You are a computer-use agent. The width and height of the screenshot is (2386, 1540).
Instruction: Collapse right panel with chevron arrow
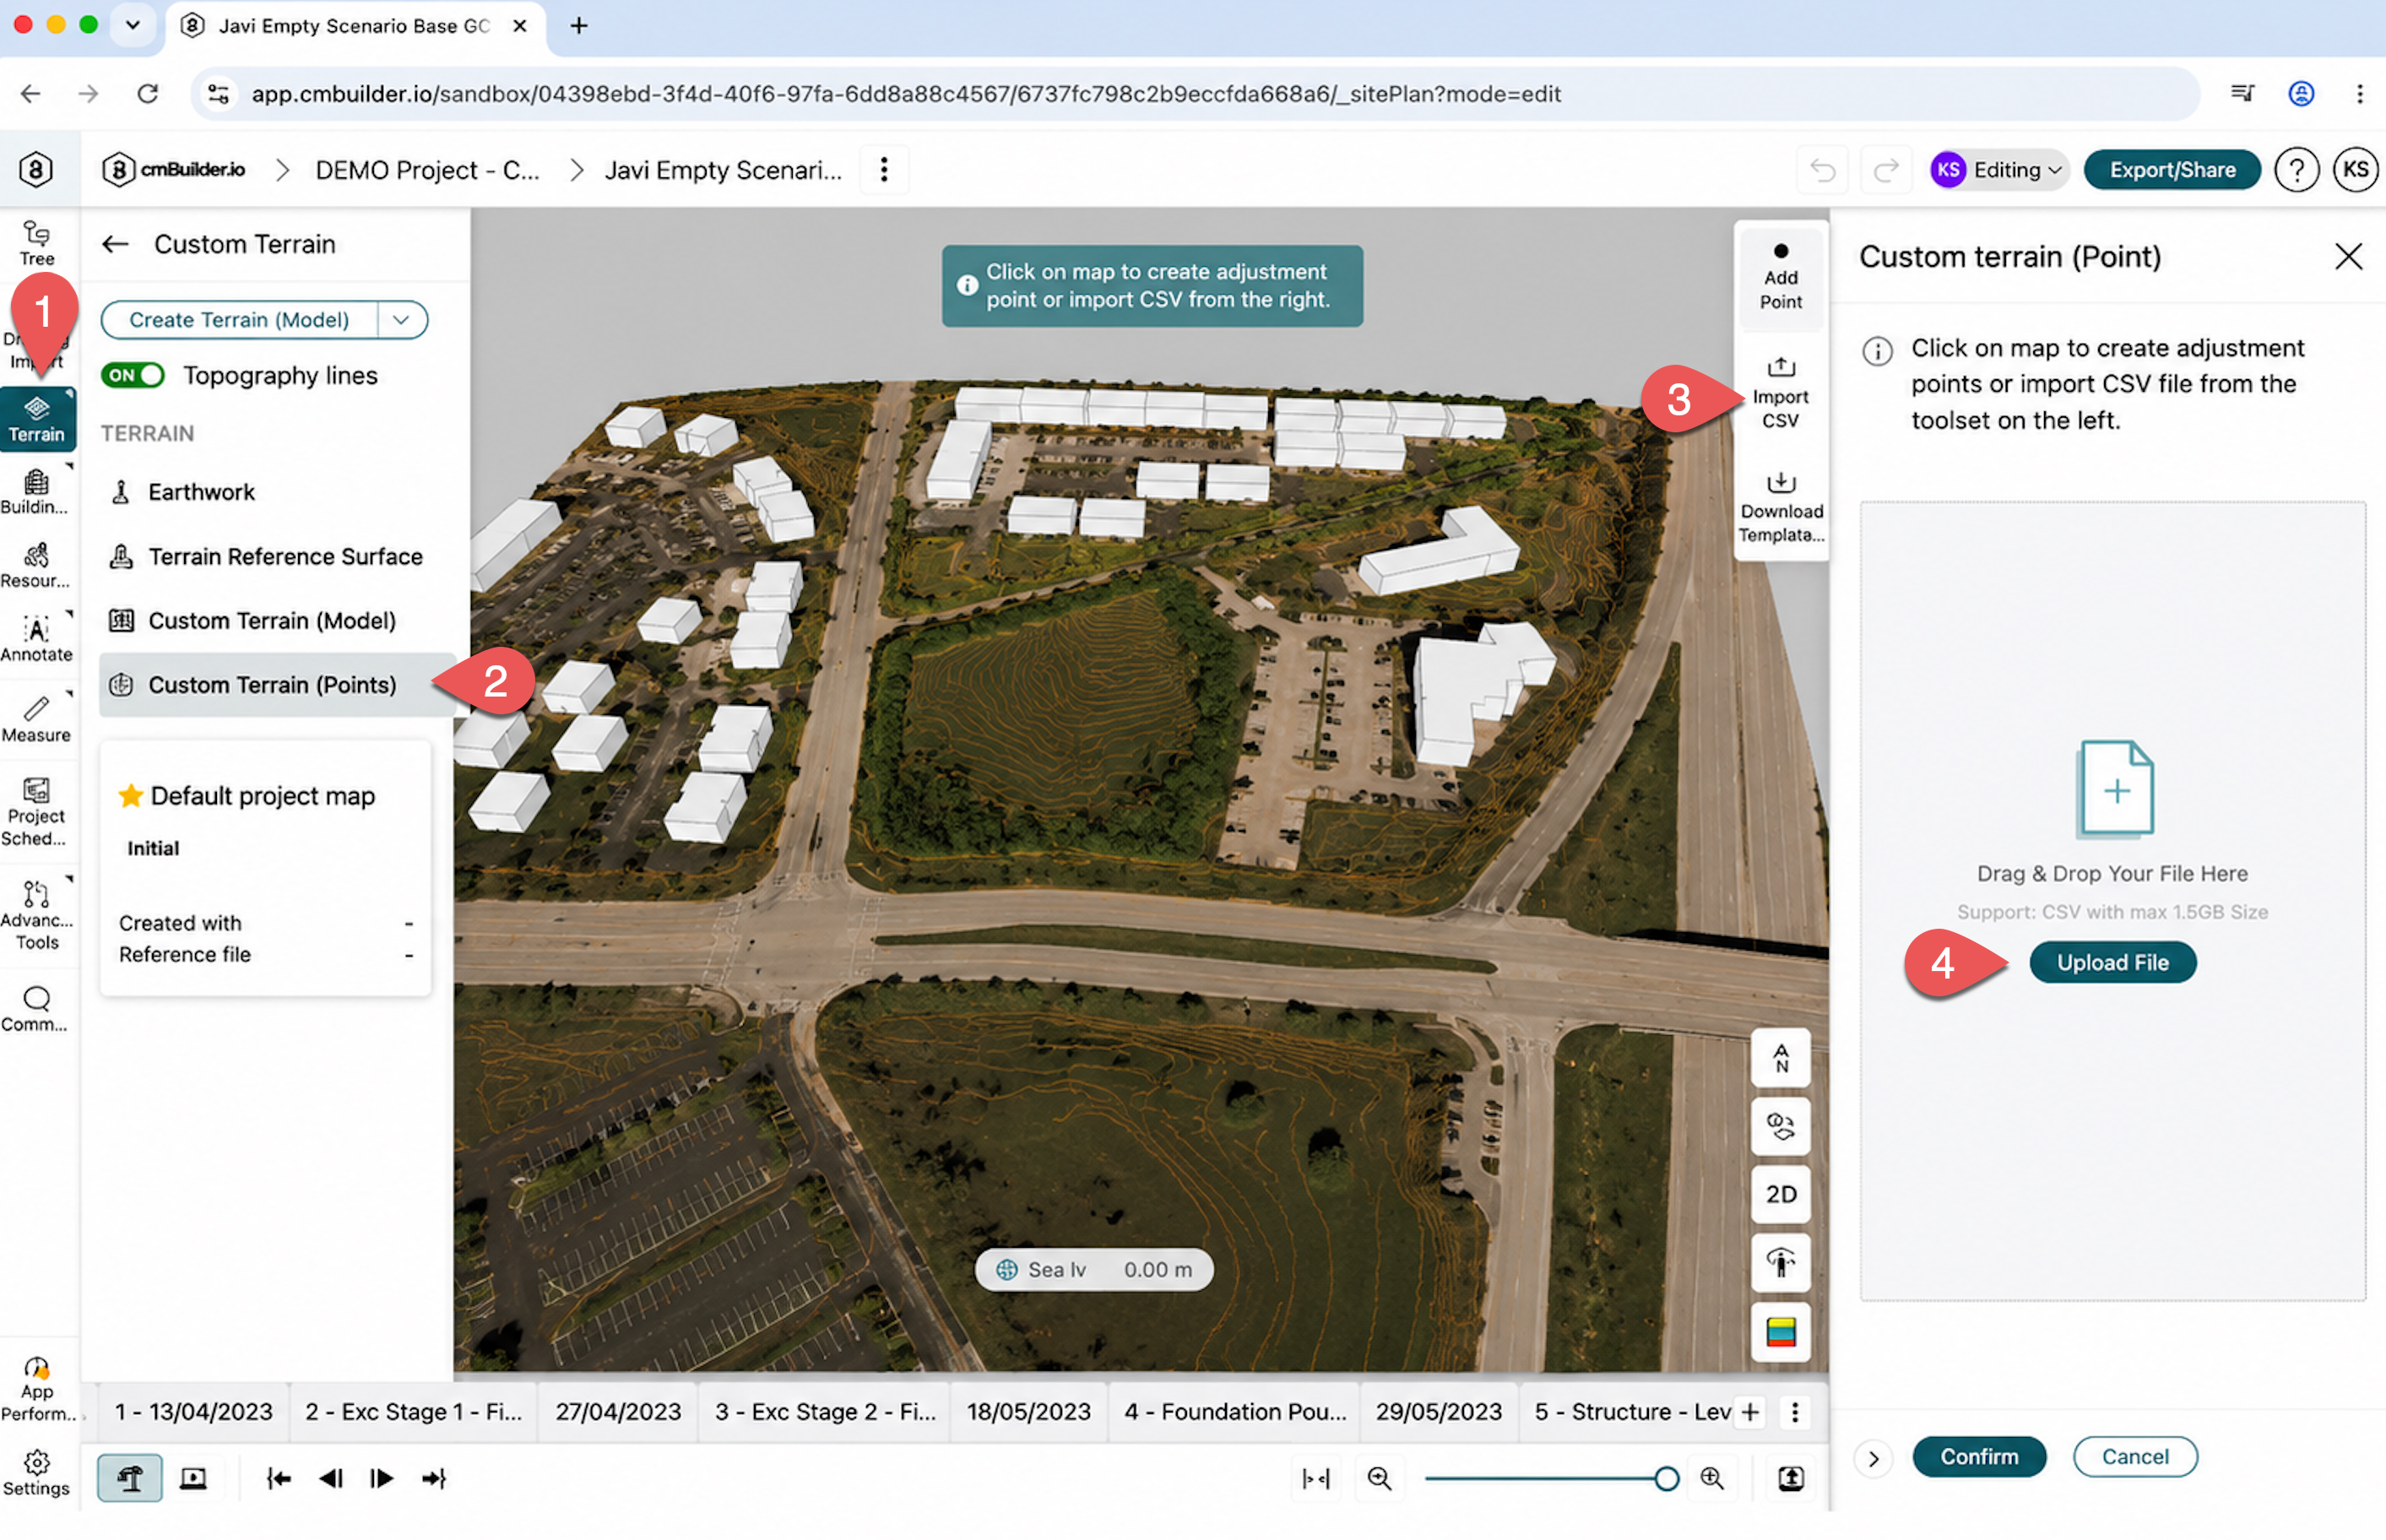(x=1873, y=1458)
